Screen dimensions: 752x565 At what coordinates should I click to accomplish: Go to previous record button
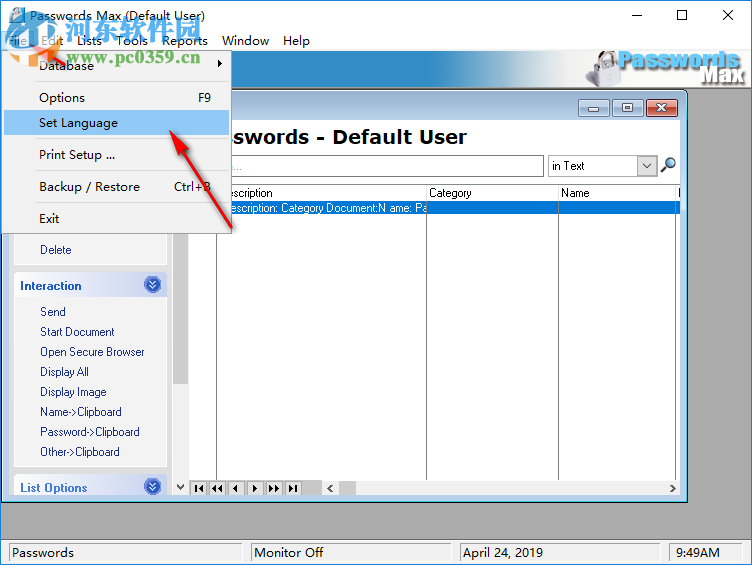point(236,488)
